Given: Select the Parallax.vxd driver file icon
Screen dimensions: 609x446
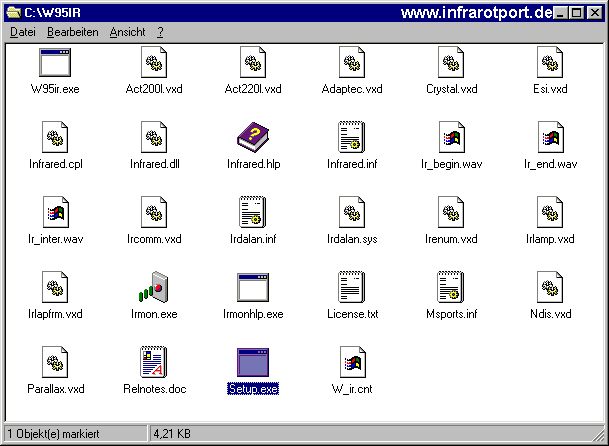Looking at the screenshot, I should point(55,362).
